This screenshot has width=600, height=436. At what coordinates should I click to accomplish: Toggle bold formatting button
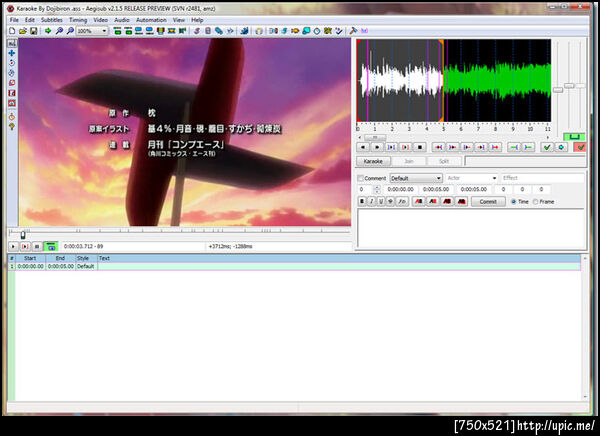click(x=362, y=201)
